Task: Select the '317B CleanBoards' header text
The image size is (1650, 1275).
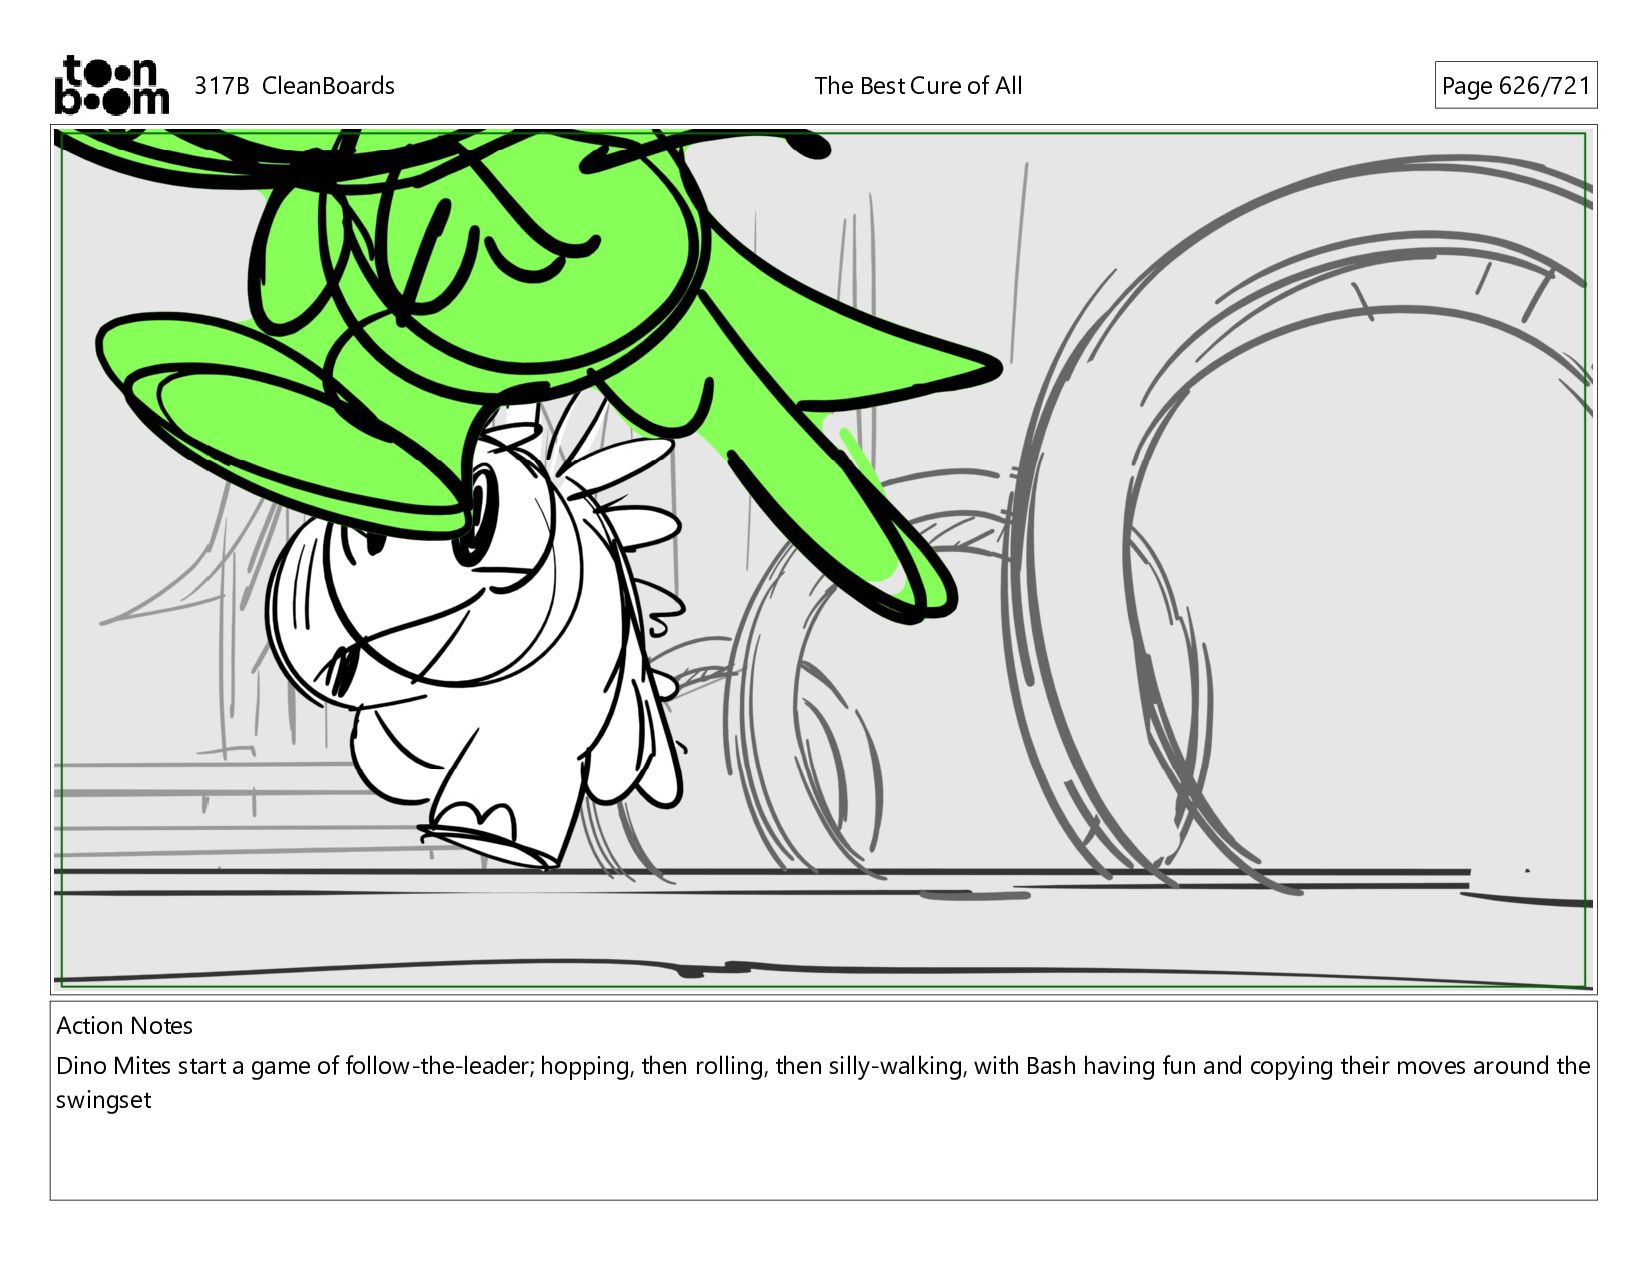Action: click(294, 86)
